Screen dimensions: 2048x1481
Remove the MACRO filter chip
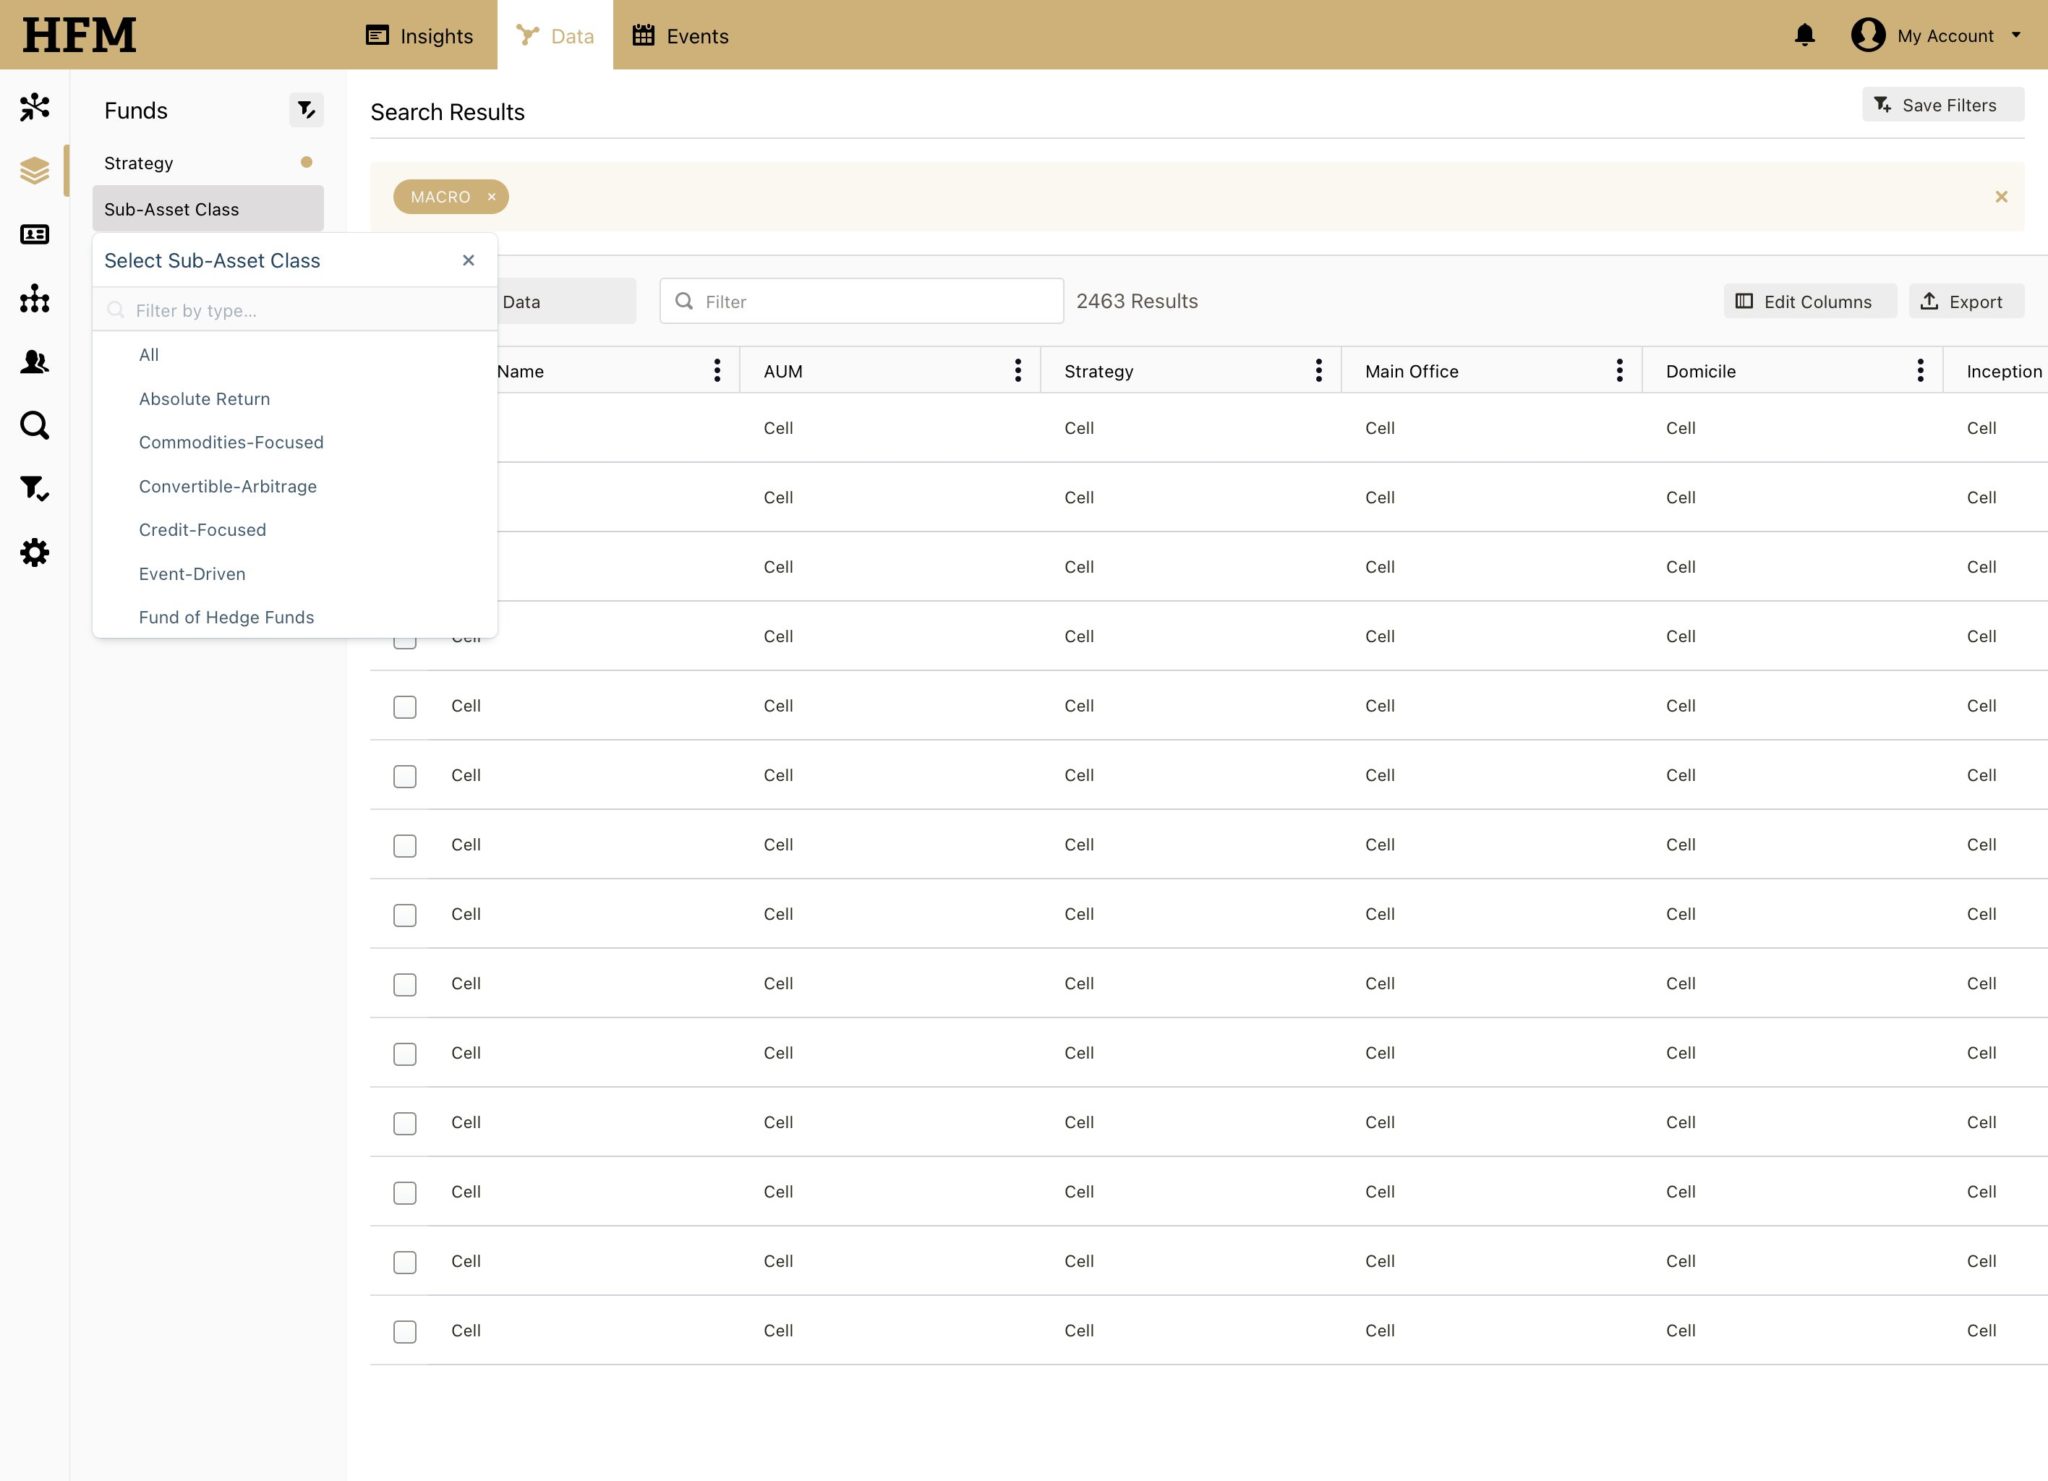click(492, 197)
